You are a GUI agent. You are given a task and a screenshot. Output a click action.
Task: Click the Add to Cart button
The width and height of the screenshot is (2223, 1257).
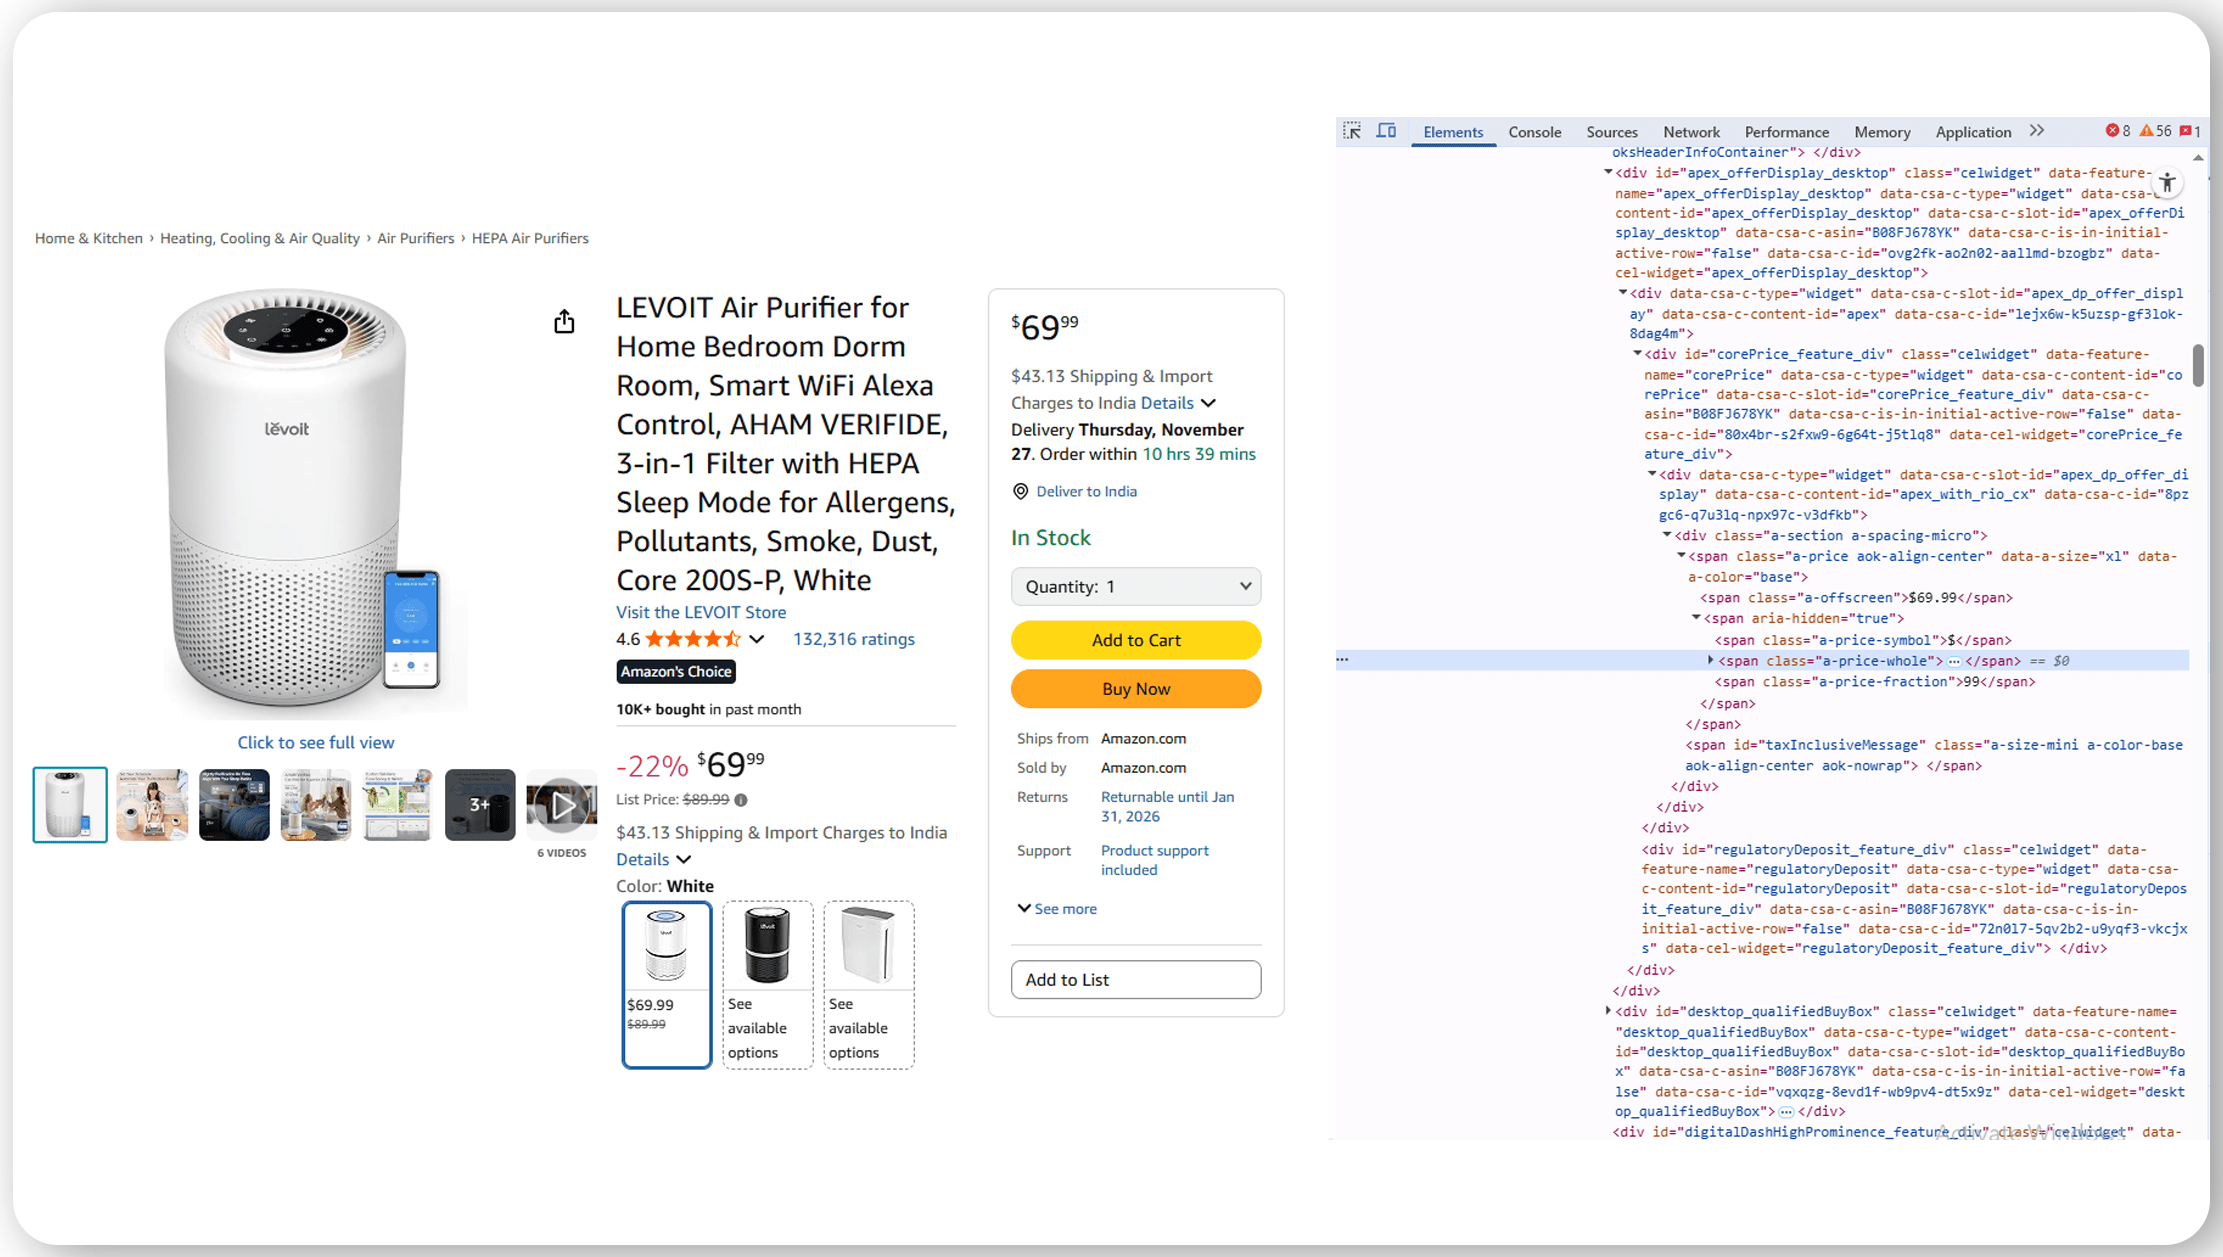coord(1135,640)
